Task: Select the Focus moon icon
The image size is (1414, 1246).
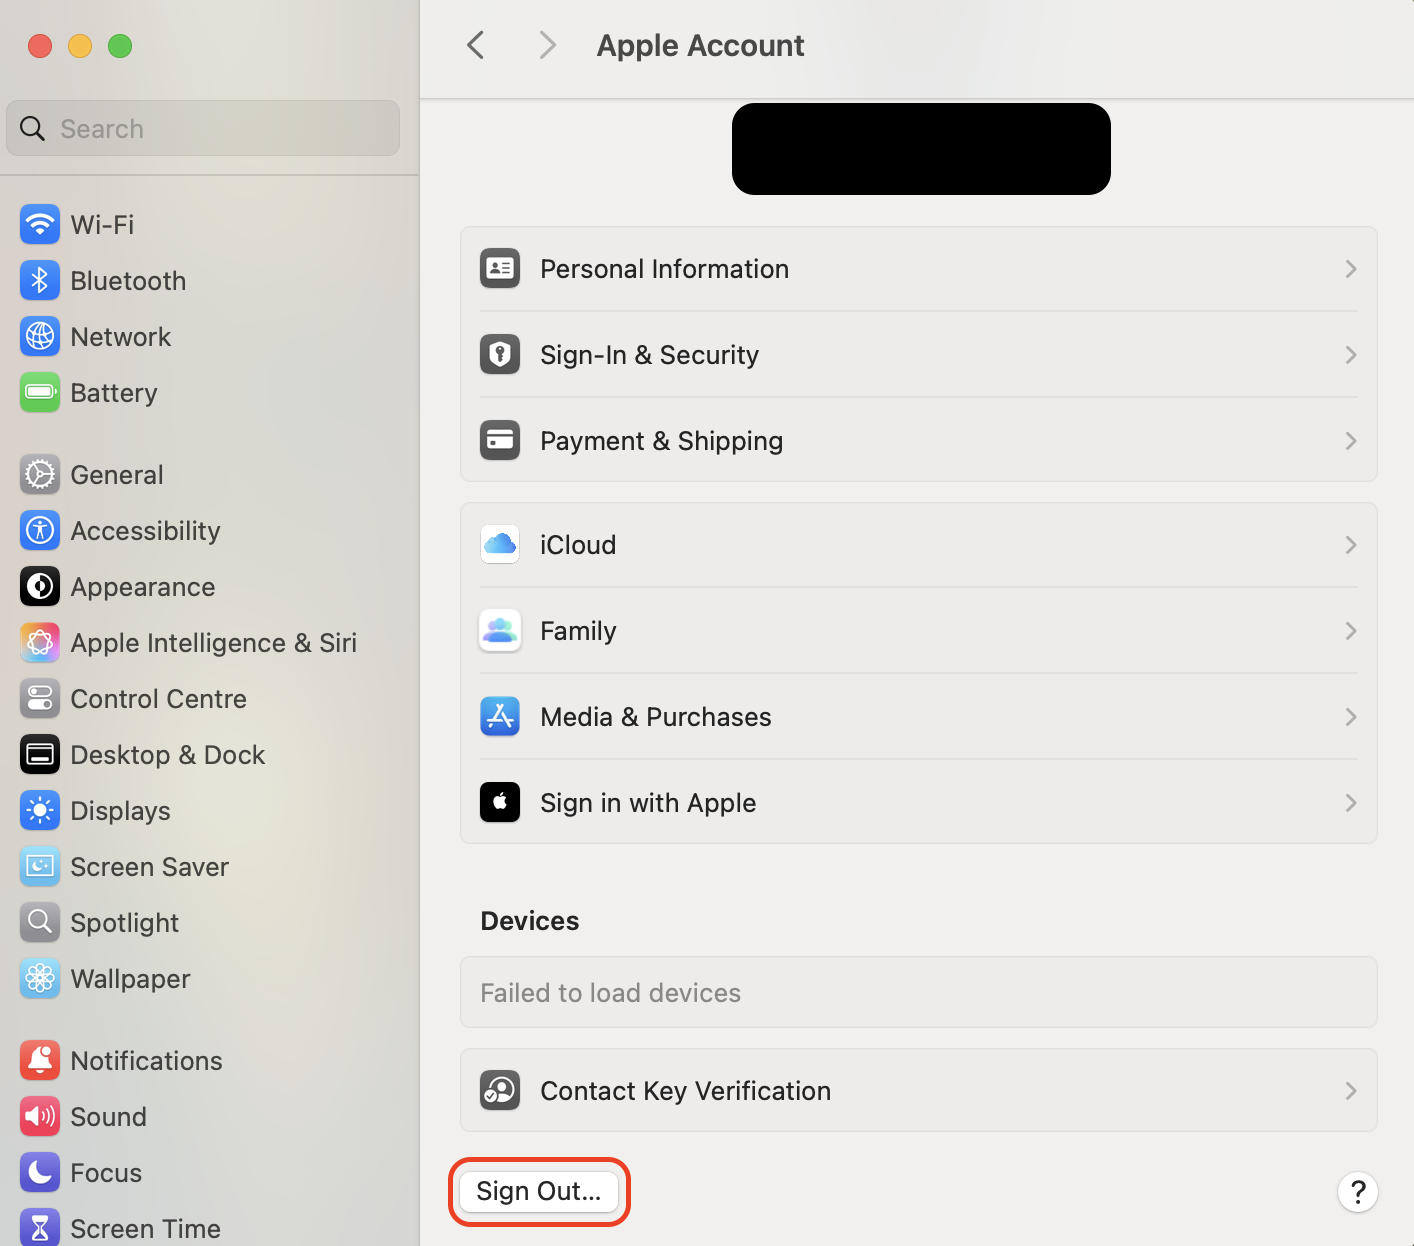Action: pos(40,1173)
